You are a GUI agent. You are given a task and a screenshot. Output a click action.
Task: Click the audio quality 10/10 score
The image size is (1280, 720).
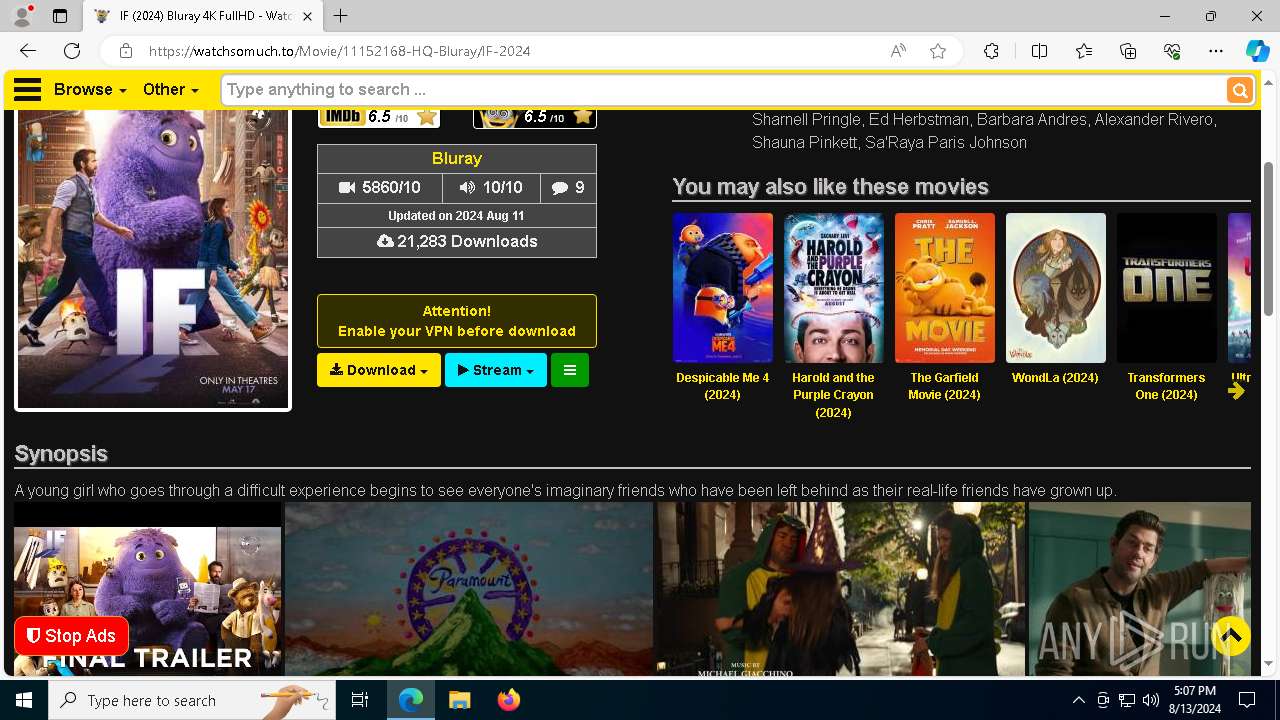pos(490,188)
